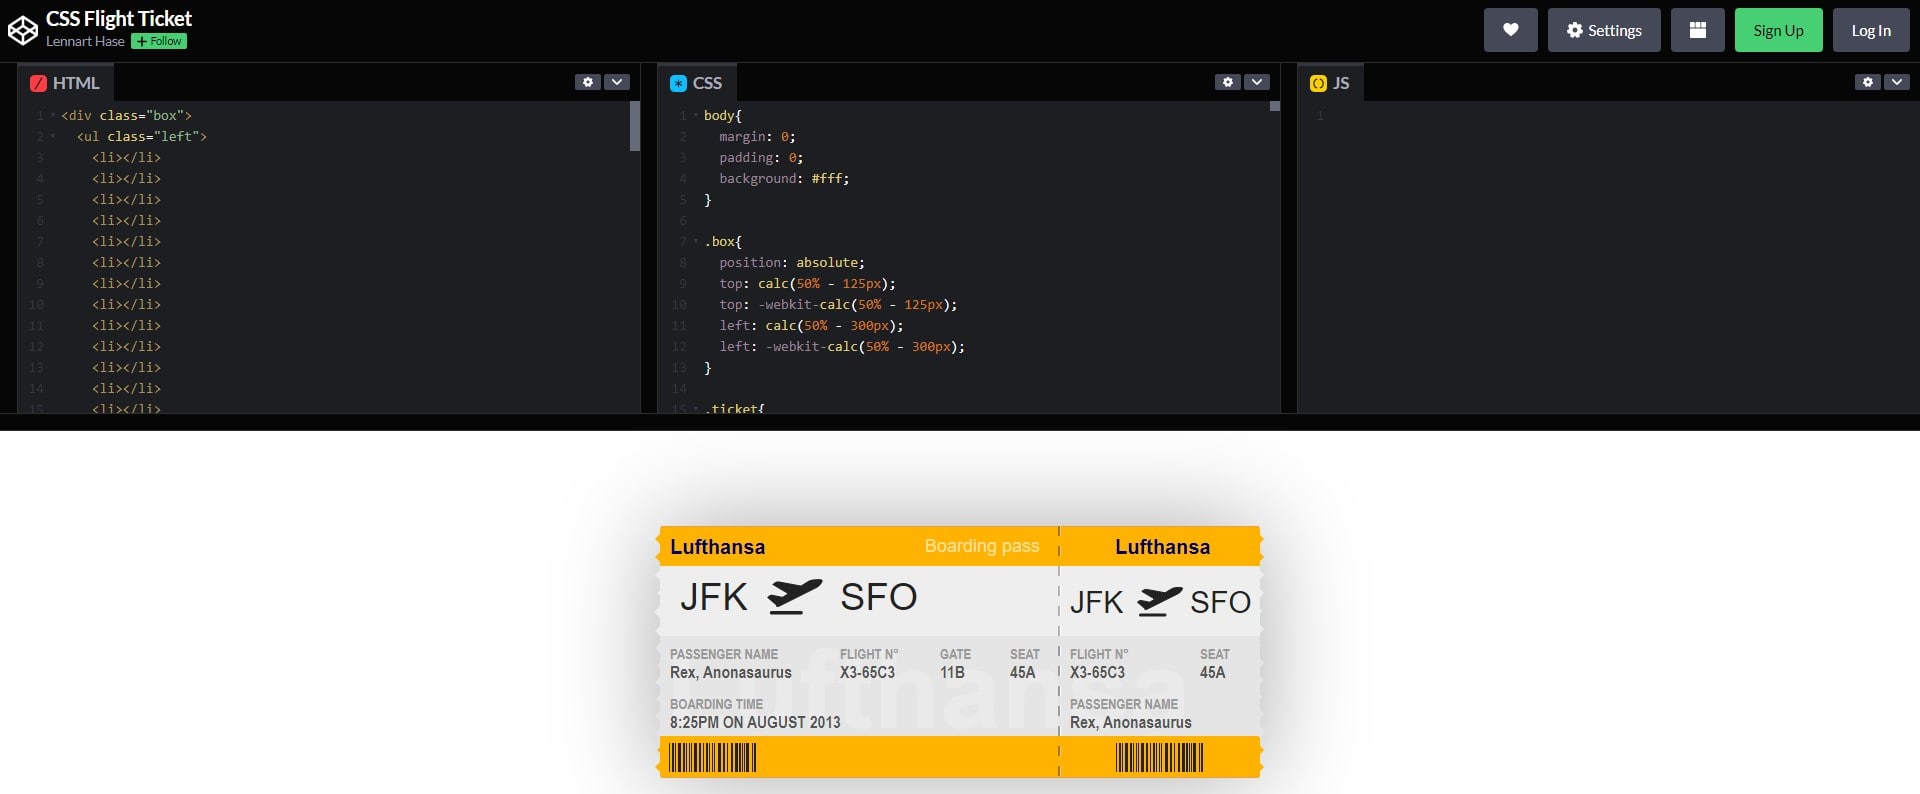Click 'background: #fff;' in CSS code

(x=784, y=179)
